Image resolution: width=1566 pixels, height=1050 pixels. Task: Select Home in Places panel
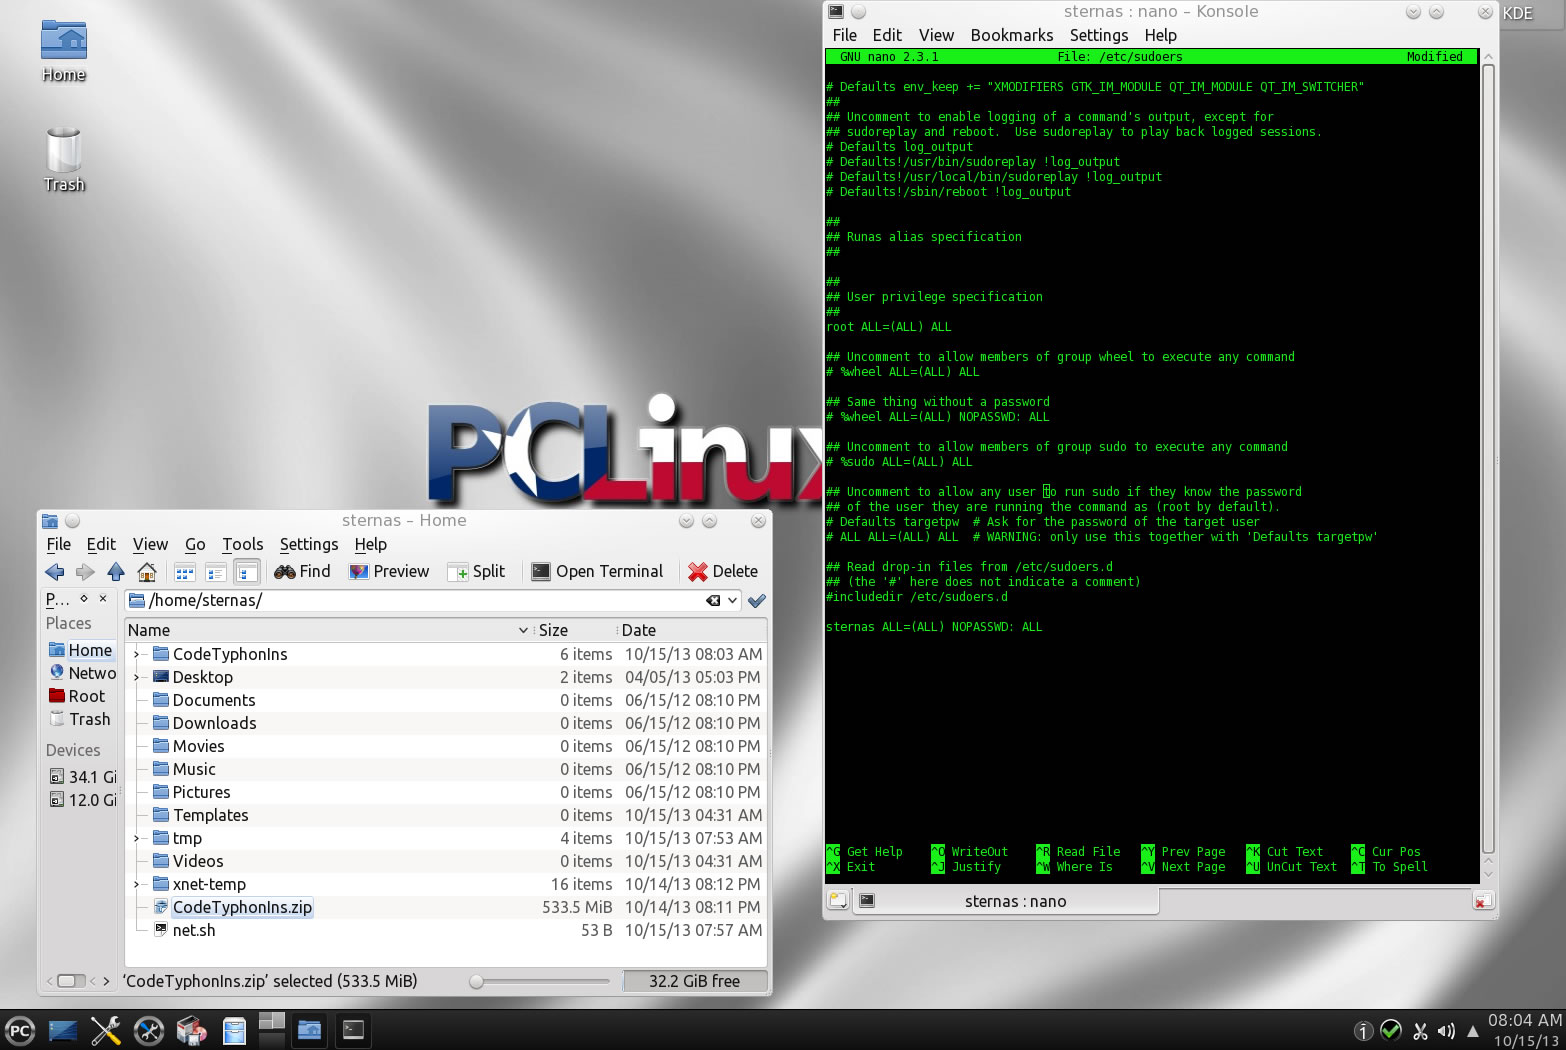[80, 650]
